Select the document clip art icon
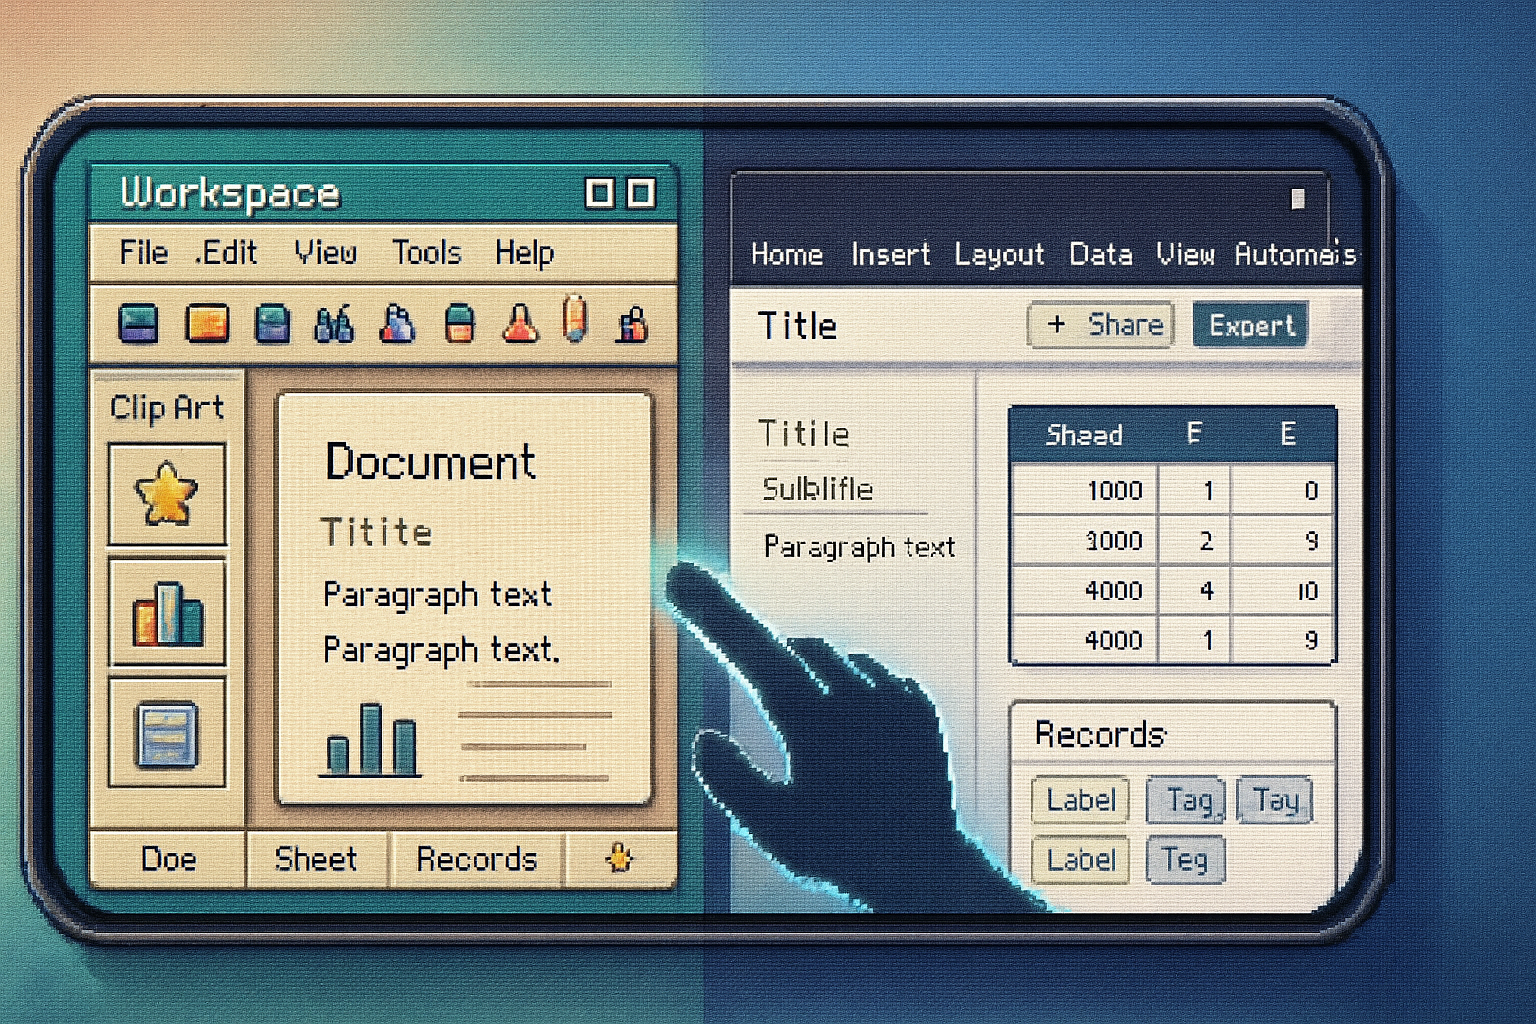This screenshot has width=1536, height=1024. click(x=166, y=735)
